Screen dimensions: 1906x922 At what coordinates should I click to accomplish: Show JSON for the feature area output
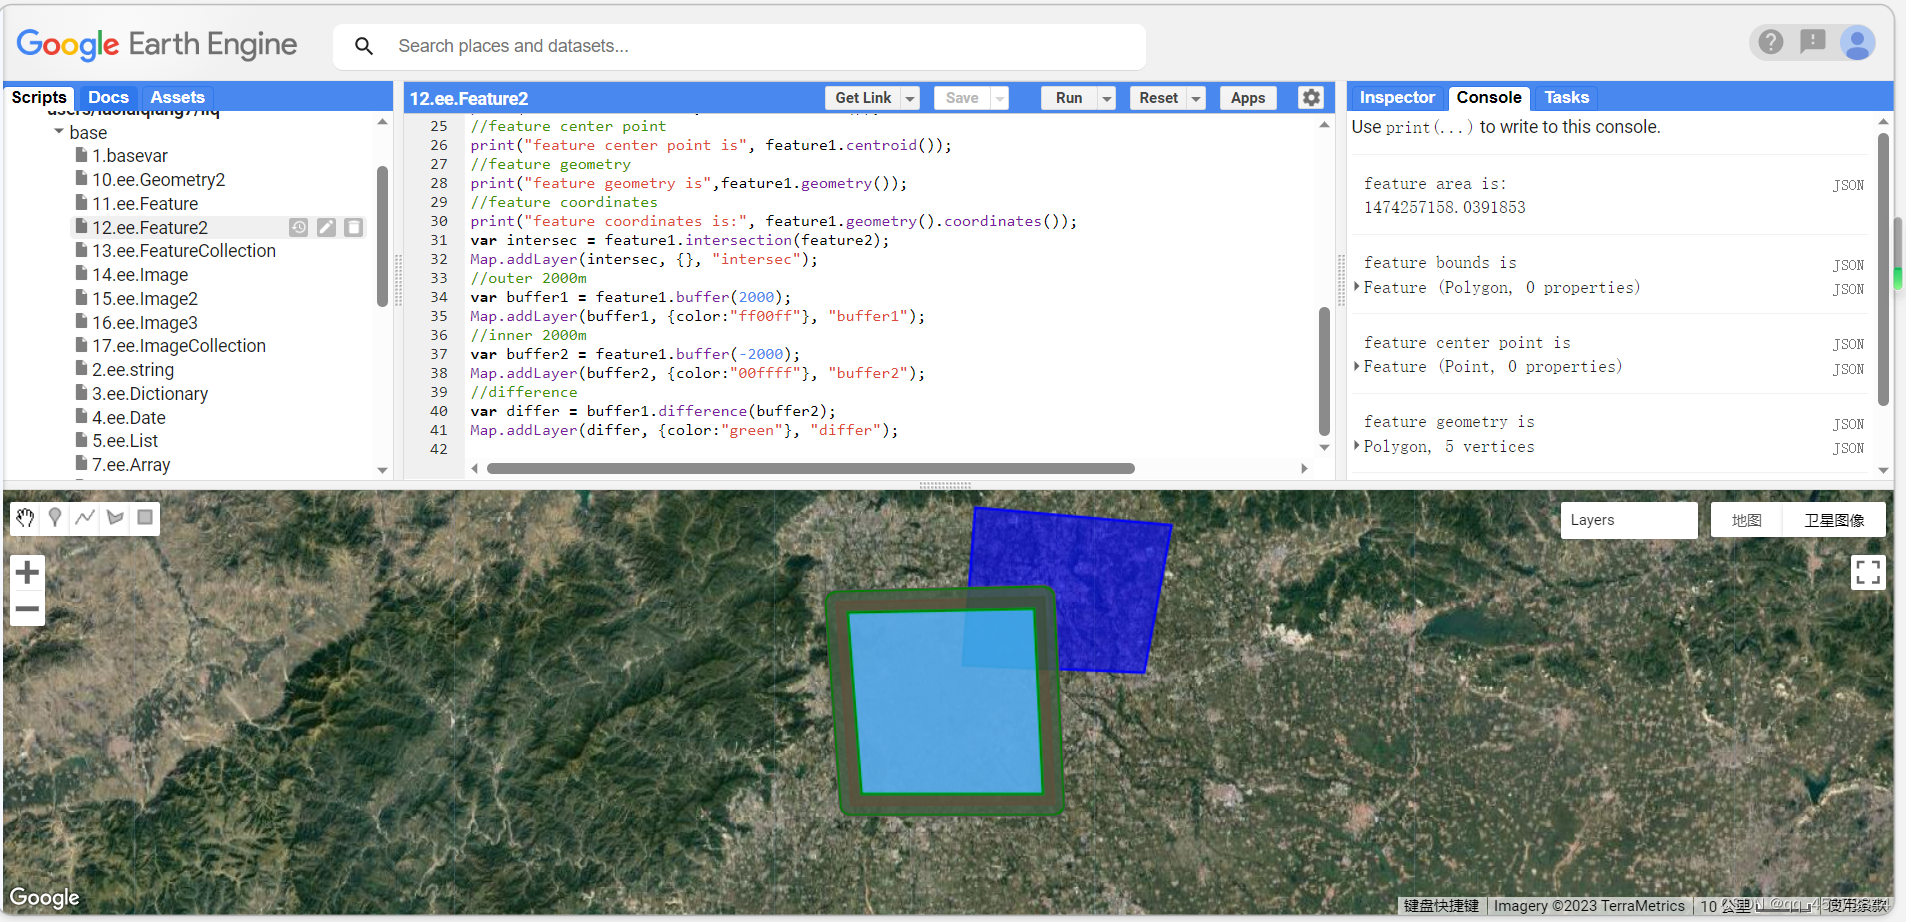coord(1848,185)
